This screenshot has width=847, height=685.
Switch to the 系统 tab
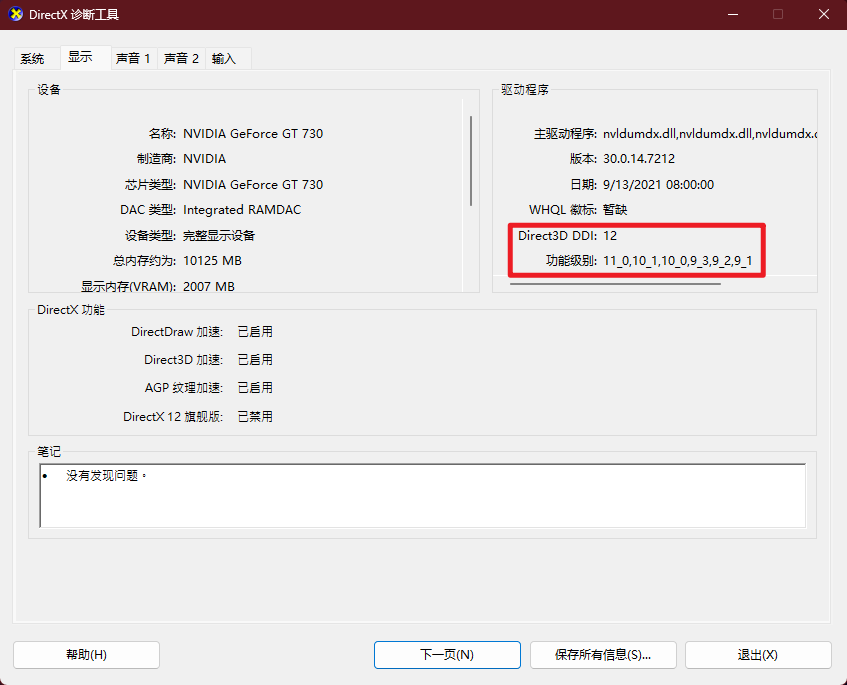click(31, 58)
